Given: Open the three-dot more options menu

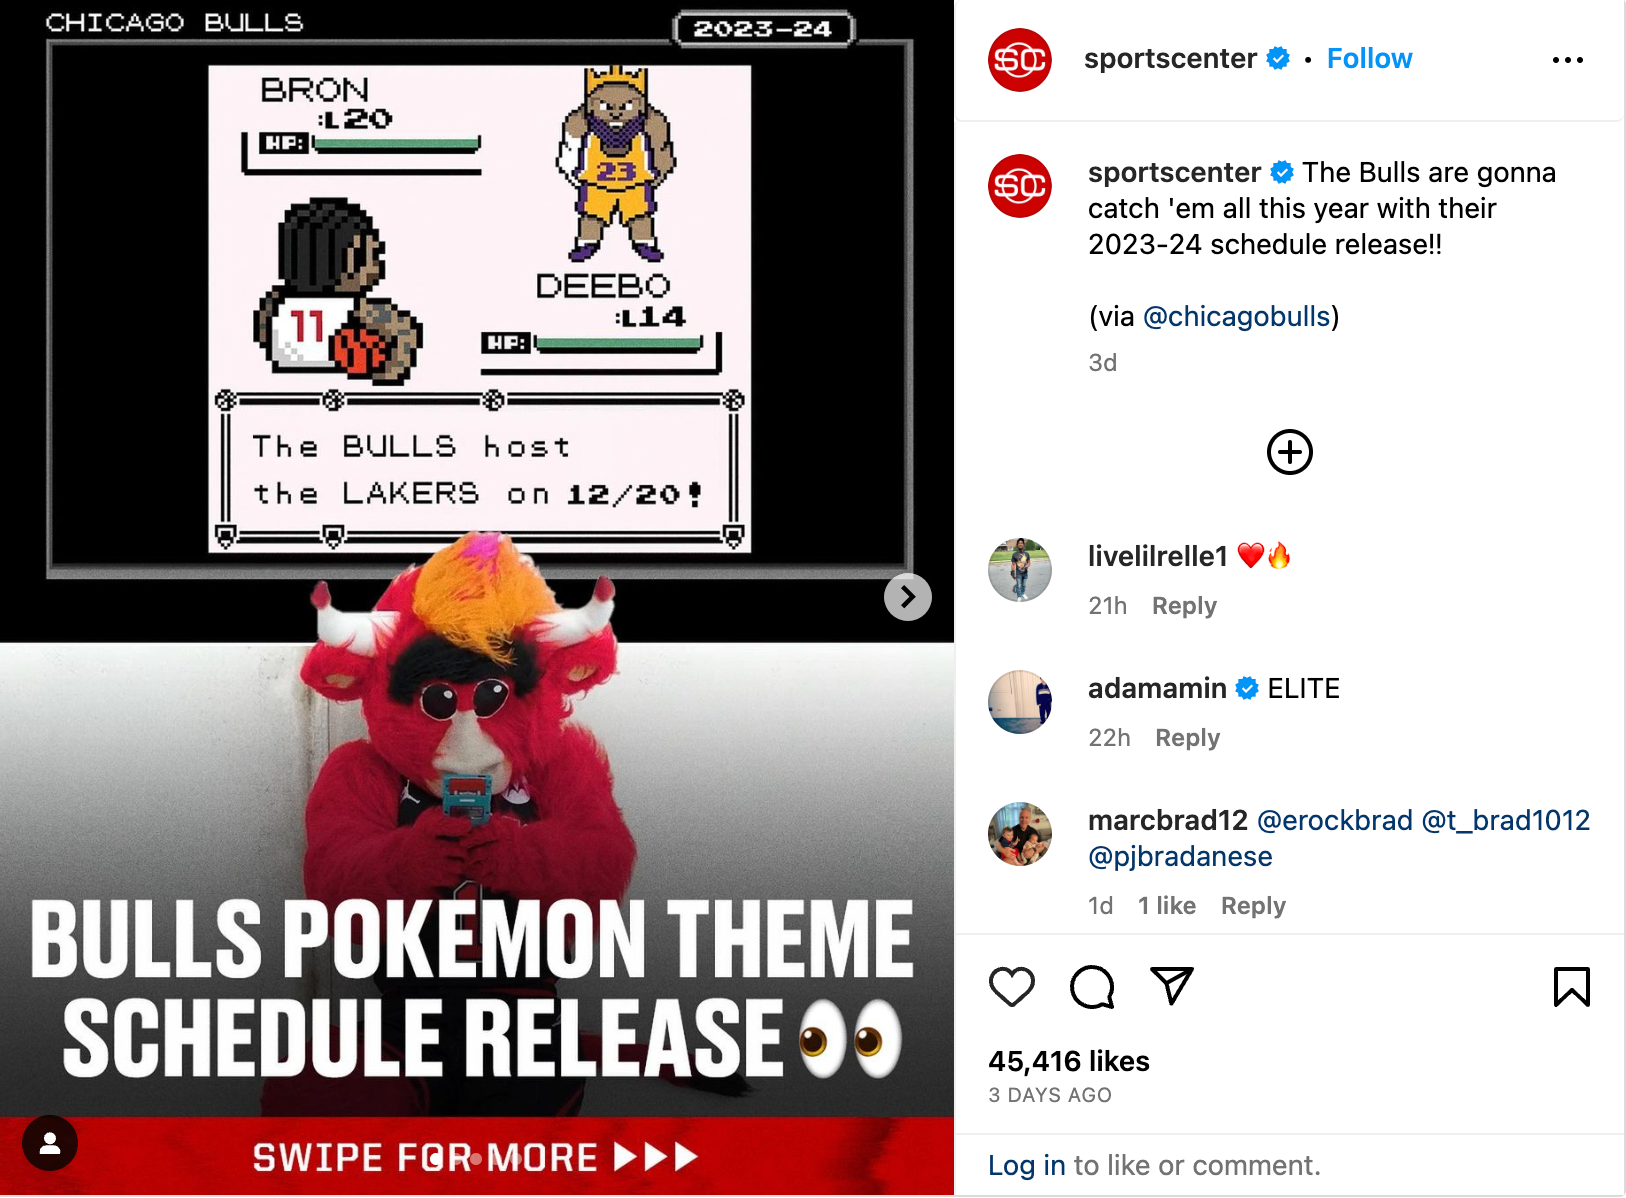Looking at the screenshot, I should coord(1567,60).
